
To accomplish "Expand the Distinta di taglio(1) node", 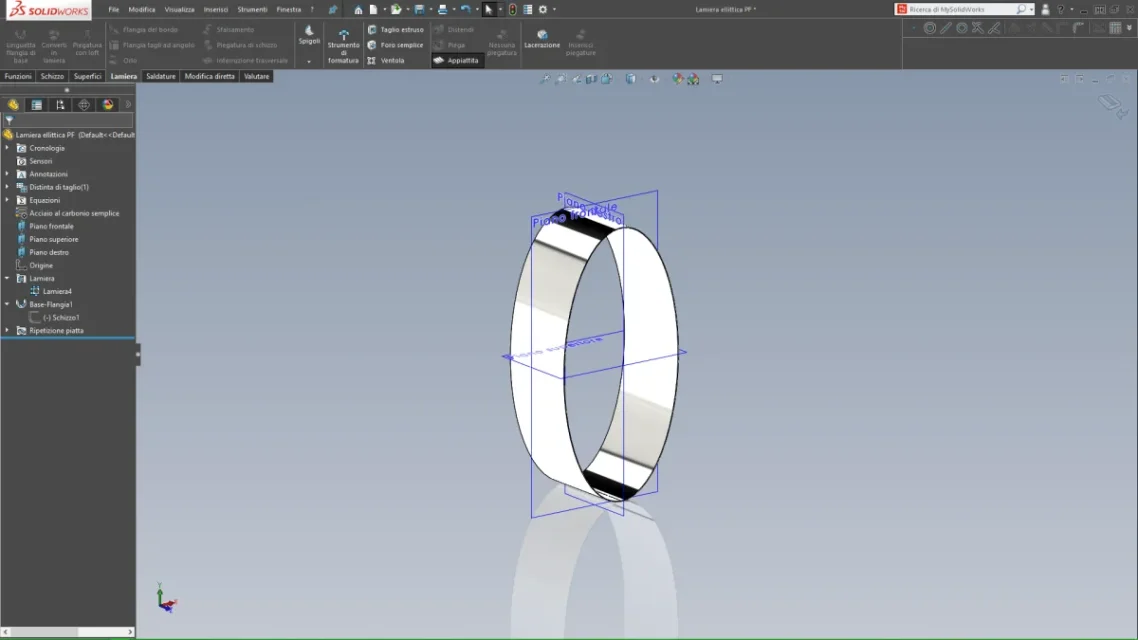I will (x=7, y=187).
